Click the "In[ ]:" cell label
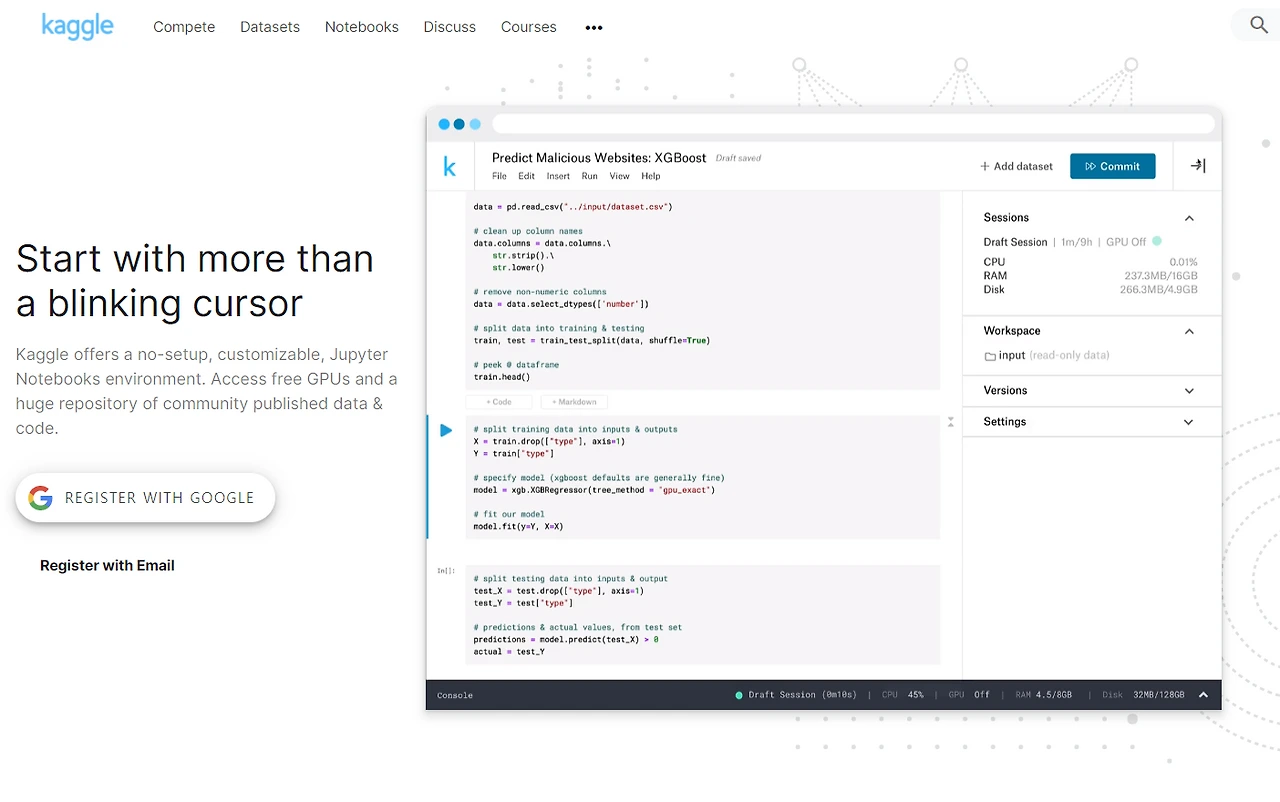 coord(446,571)
